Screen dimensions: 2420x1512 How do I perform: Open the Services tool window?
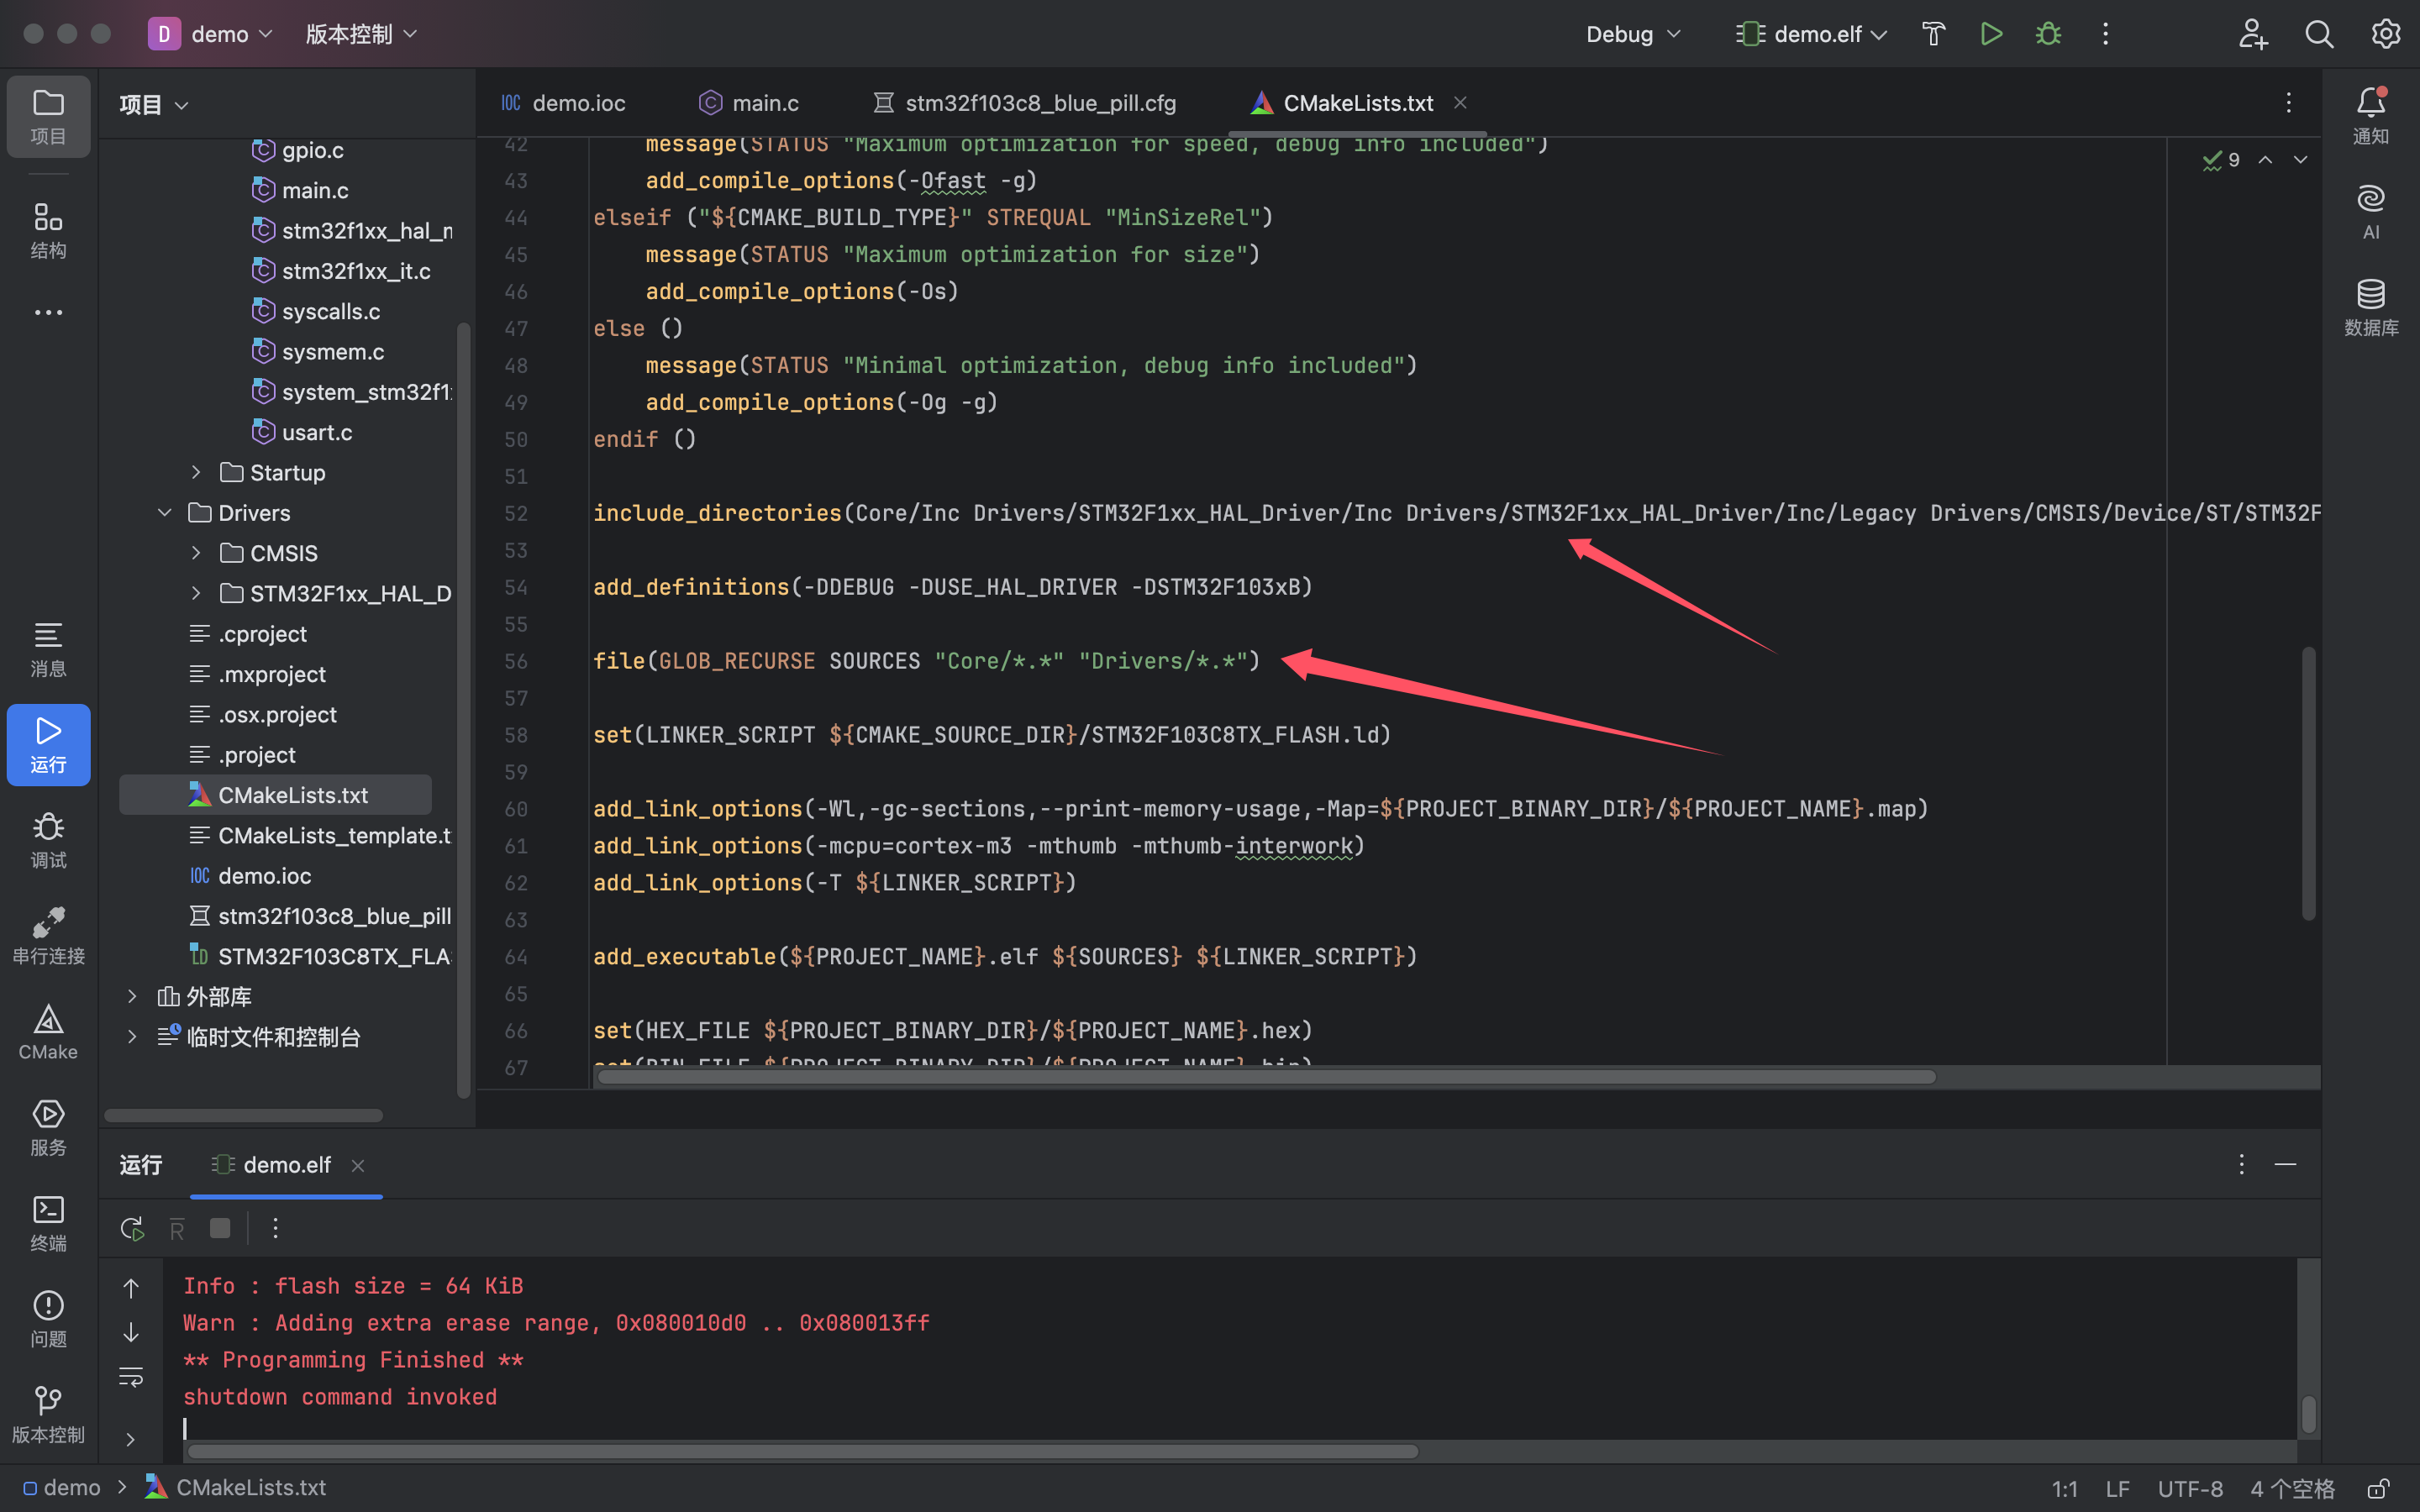pyautogui.click(x=48, y=1128)
